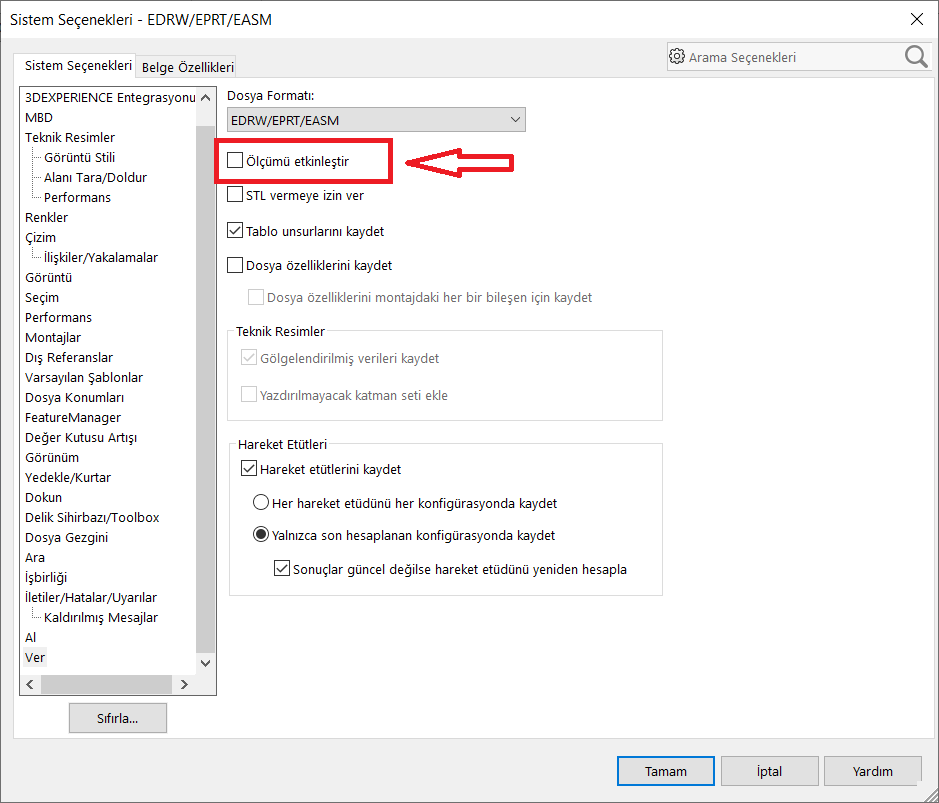Select Teknik Resimler in the tree
Image resolution: width=939 pixels, height=803 pixels.
70,137
